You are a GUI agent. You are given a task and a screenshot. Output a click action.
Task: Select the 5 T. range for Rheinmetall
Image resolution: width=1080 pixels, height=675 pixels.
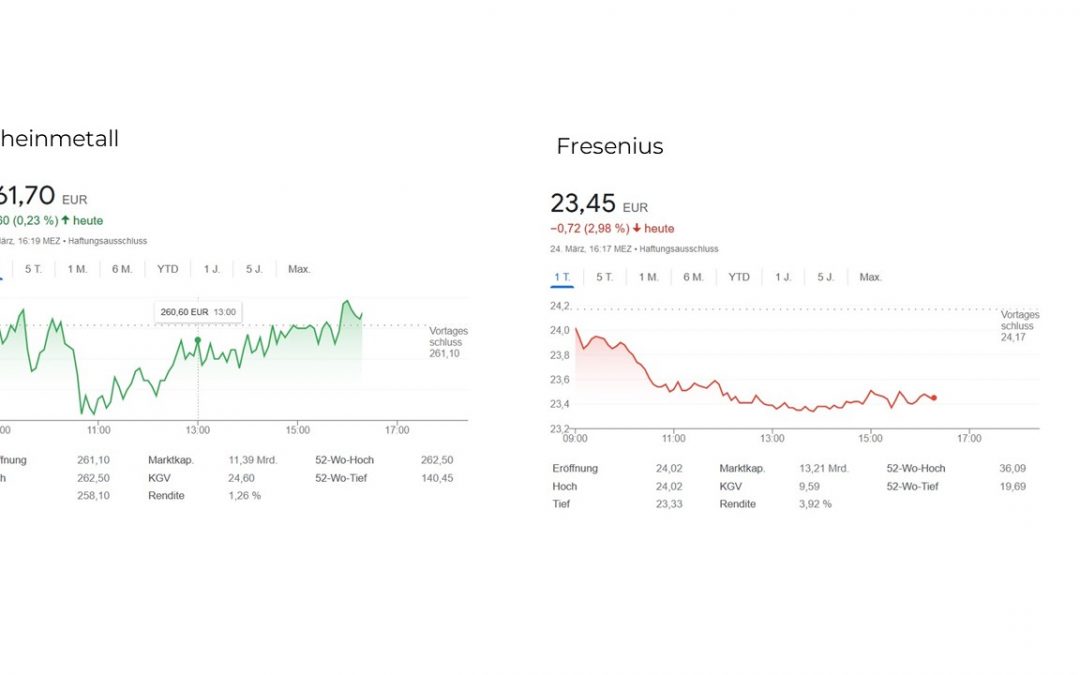point(34,269)
